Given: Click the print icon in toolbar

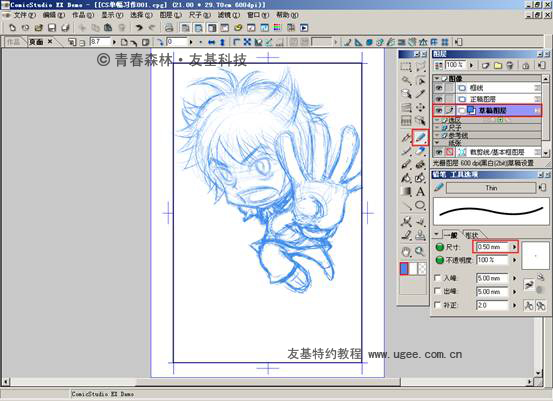Looking at the screenshot, I should (x=169, y=28).
